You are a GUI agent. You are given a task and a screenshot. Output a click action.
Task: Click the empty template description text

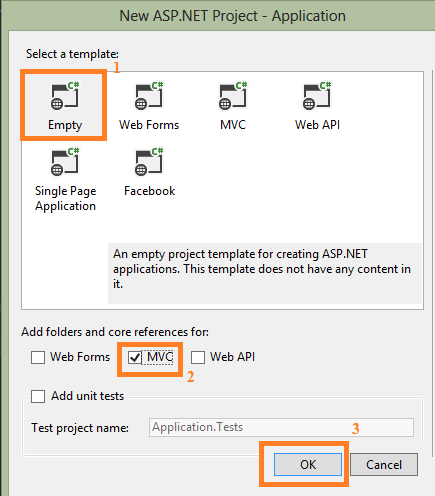point(262,269)
